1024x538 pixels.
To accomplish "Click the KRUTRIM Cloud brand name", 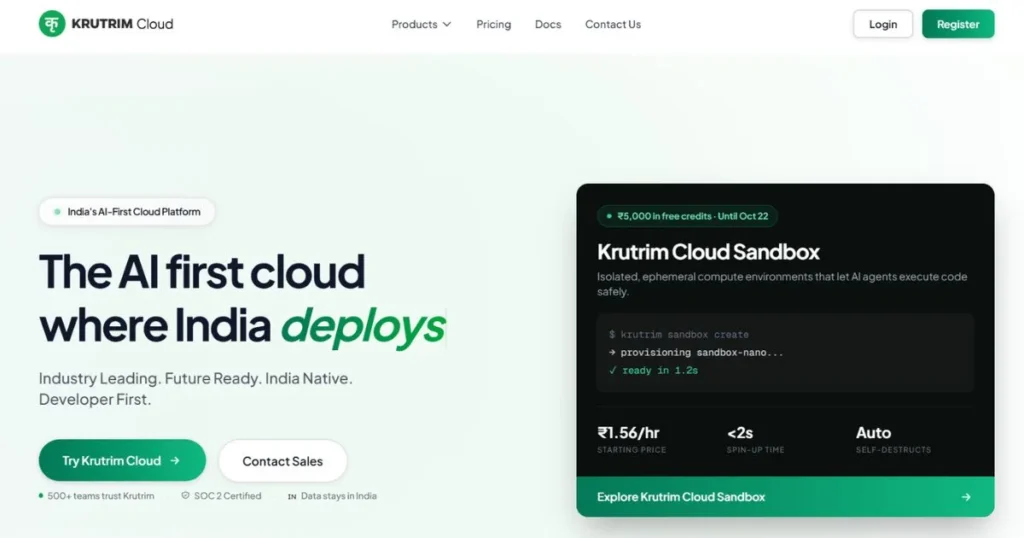I will (122, 24).
